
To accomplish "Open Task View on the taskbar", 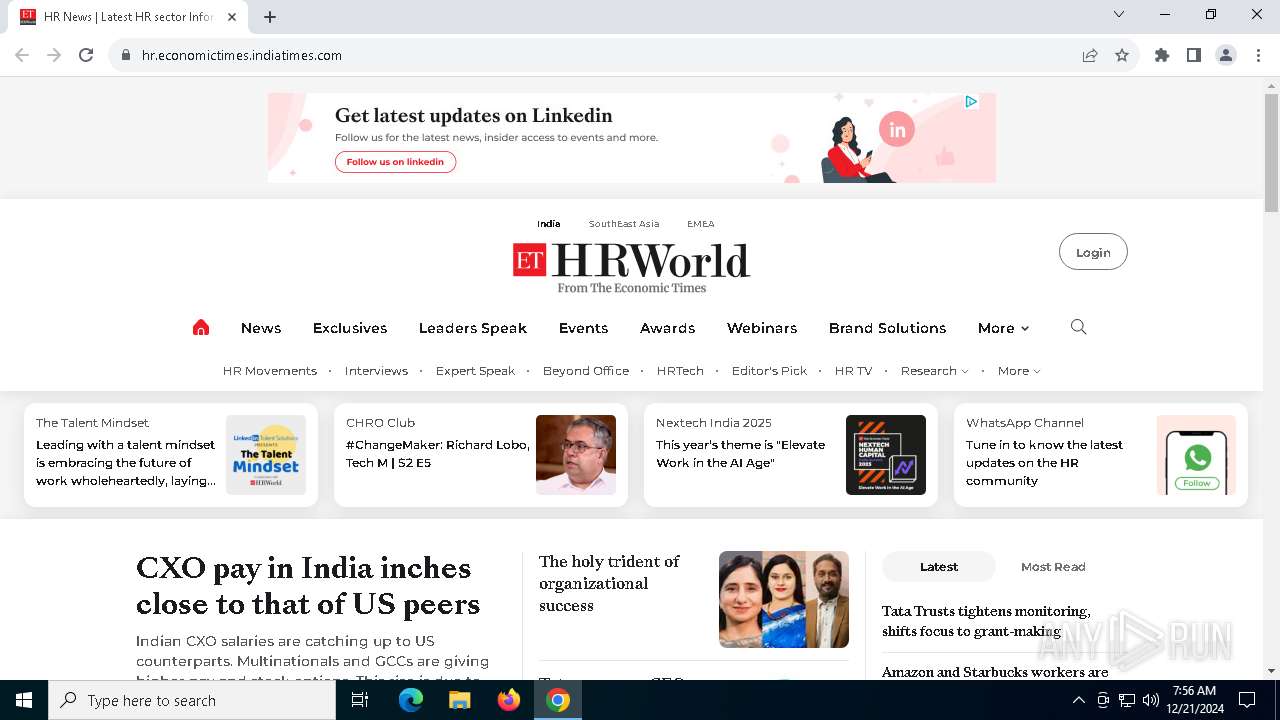I will tap(360, 700).
